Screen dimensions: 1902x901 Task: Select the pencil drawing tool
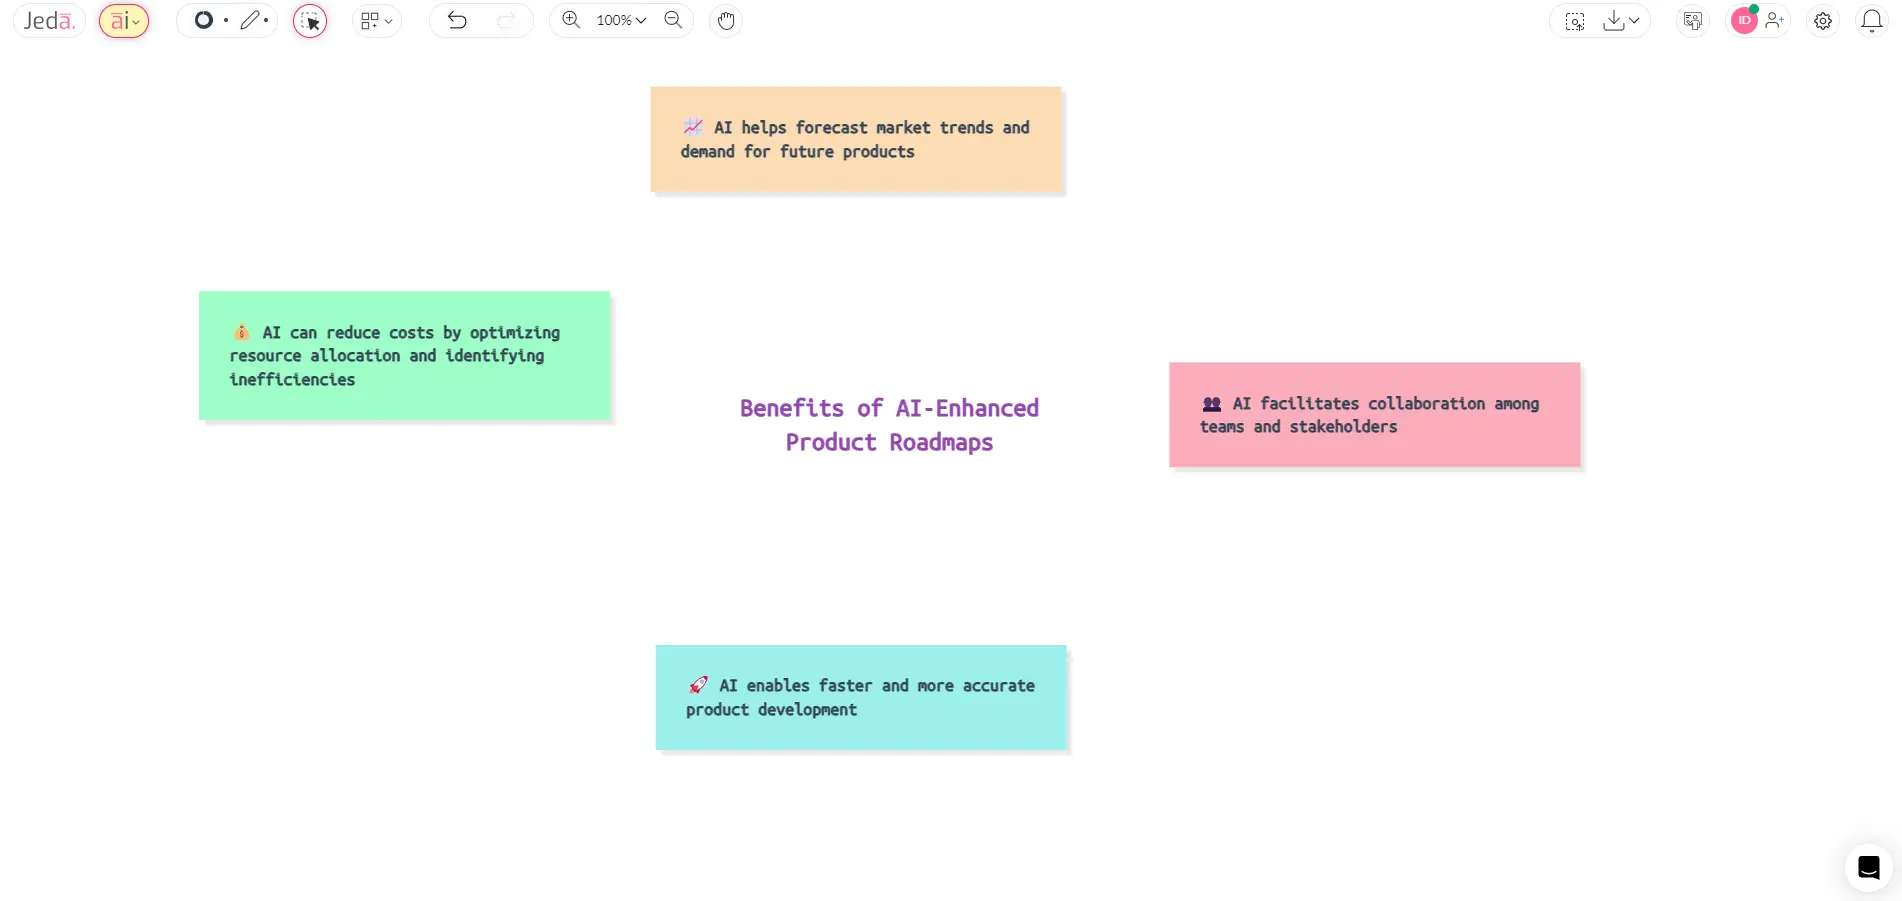tap(251, 20)
